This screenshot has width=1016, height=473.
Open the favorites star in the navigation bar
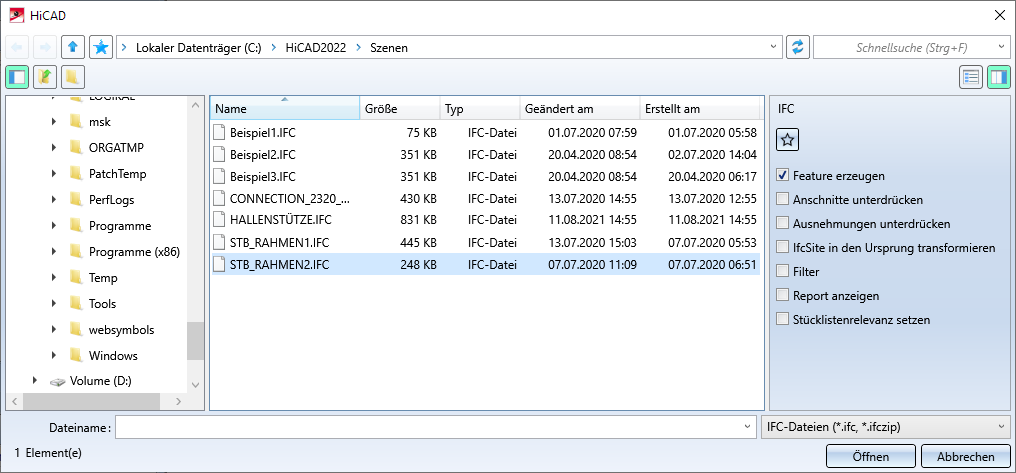pyautogui.click(x=101, y=47)
